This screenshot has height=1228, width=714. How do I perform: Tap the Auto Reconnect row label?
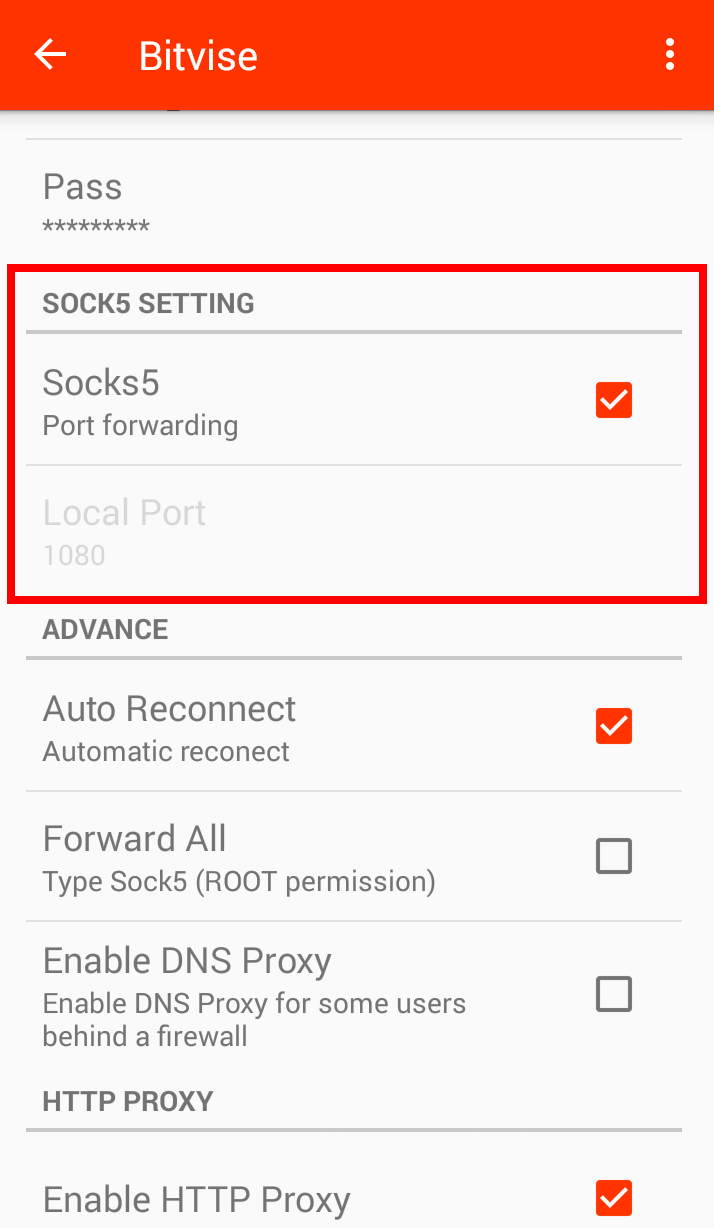coord(169,708)
